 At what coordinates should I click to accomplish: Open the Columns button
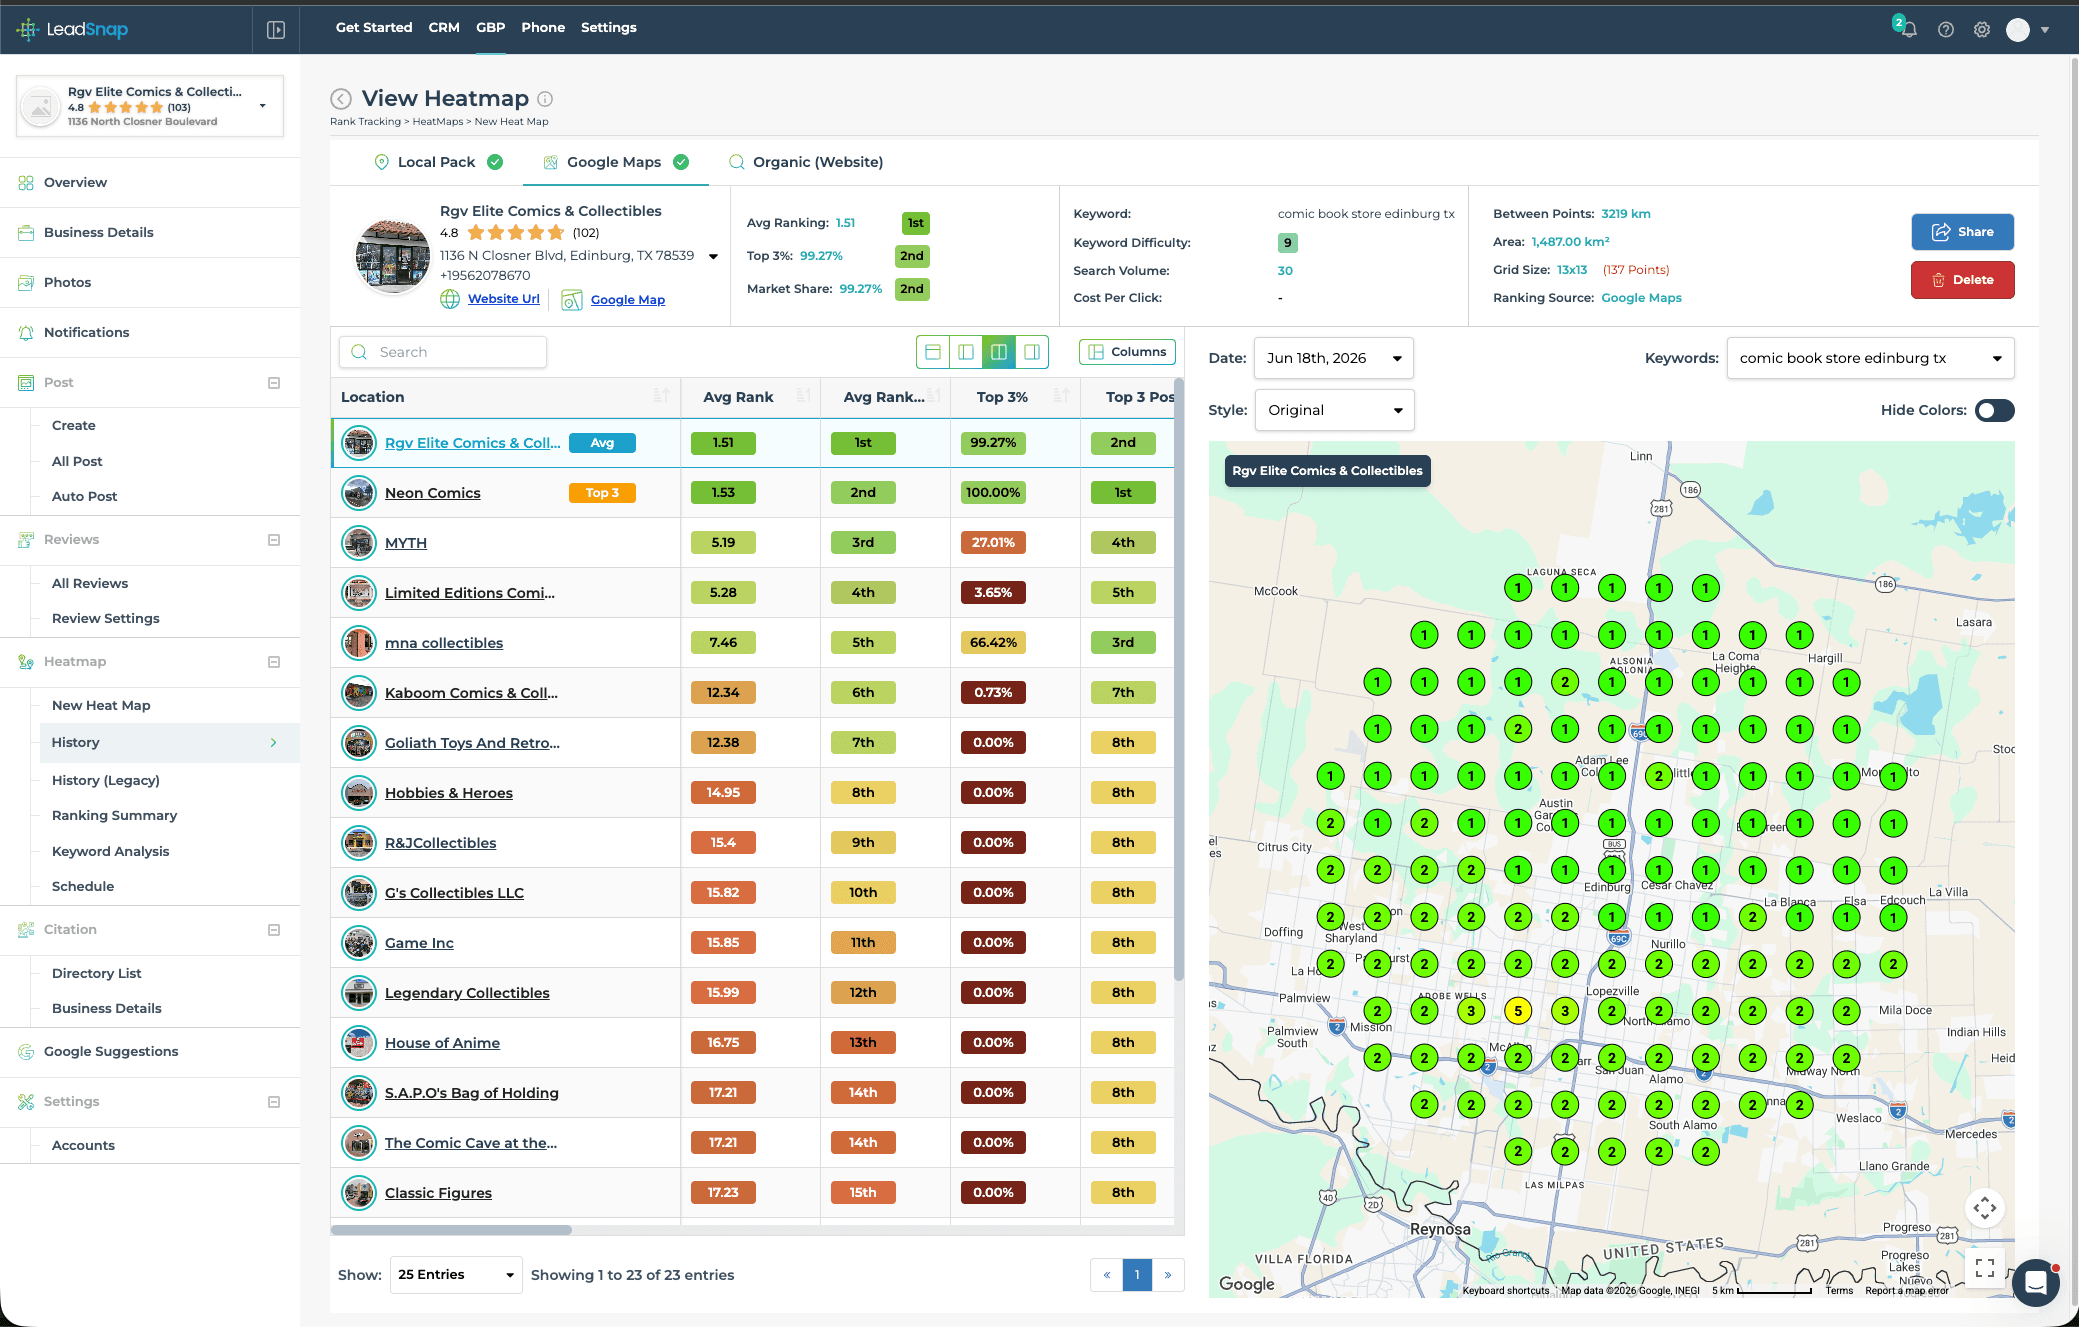point(1127,352)
